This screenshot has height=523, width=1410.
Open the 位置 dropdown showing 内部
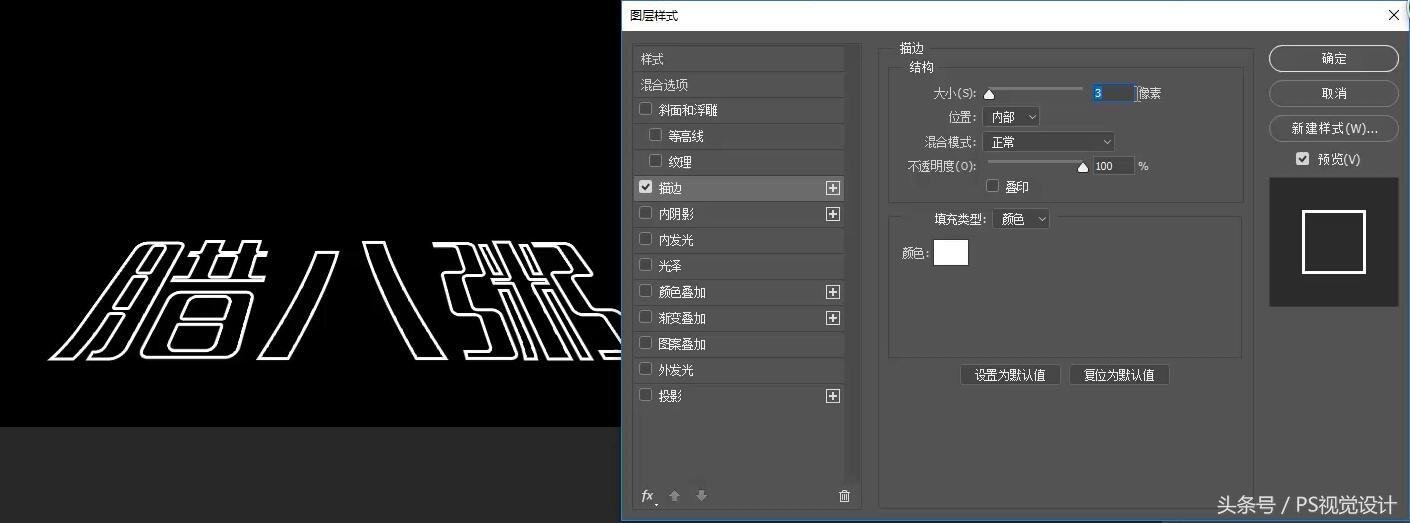pos(1011,117)
